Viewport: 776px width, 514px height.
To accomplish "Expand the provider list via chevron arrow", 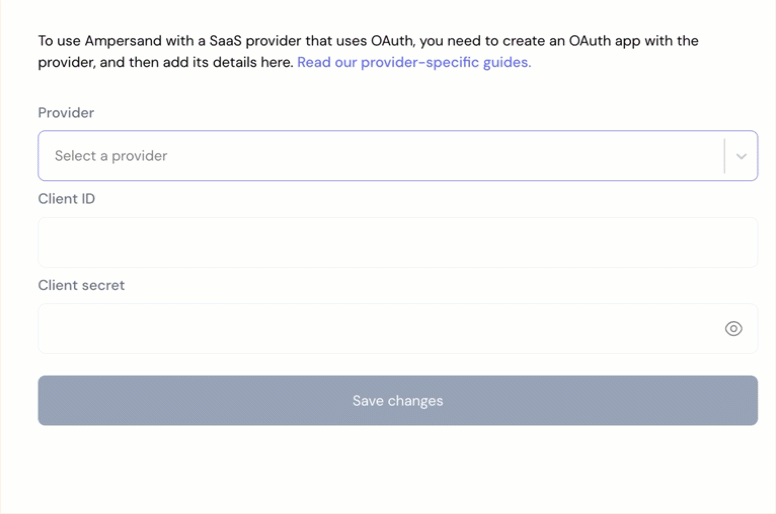I will coord(741,156).
